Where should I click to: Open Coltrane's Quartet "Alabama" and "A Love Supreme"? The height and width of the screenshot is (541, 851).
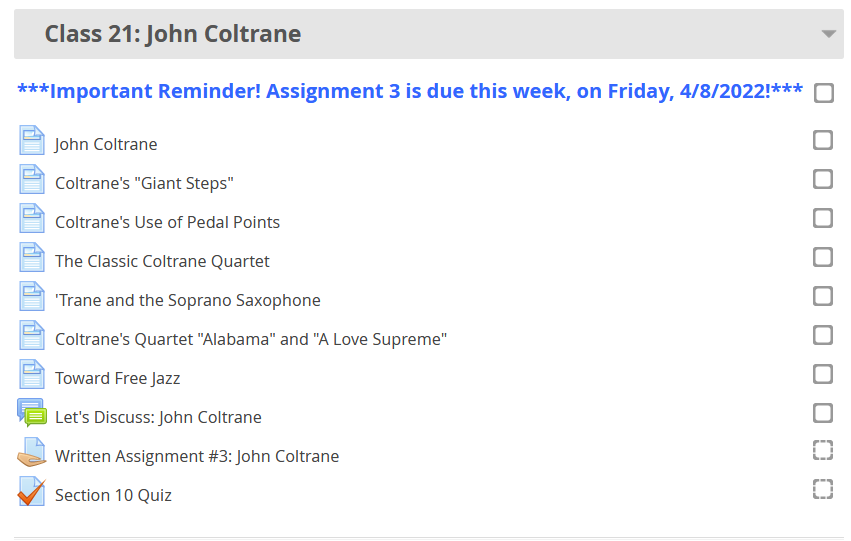coord(251,339)
